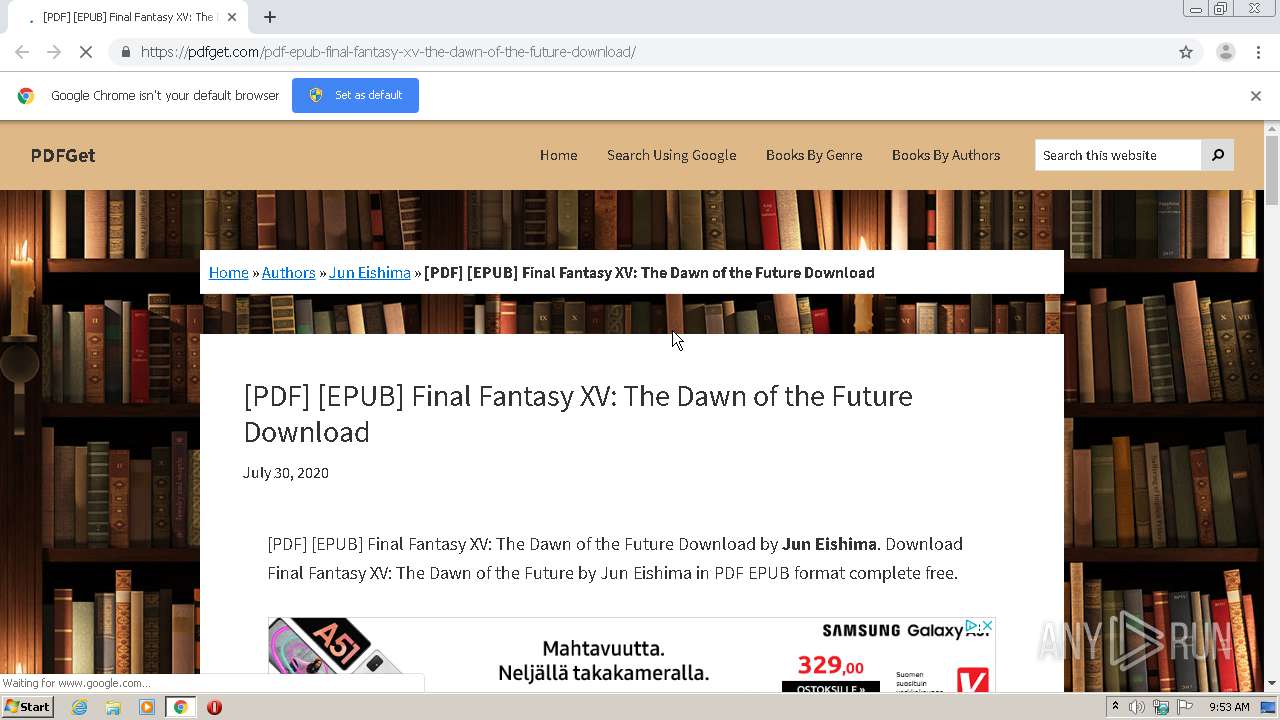Set Chrome as default browser
The height and width of the screenshot is (720, 1280).
pos(355,95)
